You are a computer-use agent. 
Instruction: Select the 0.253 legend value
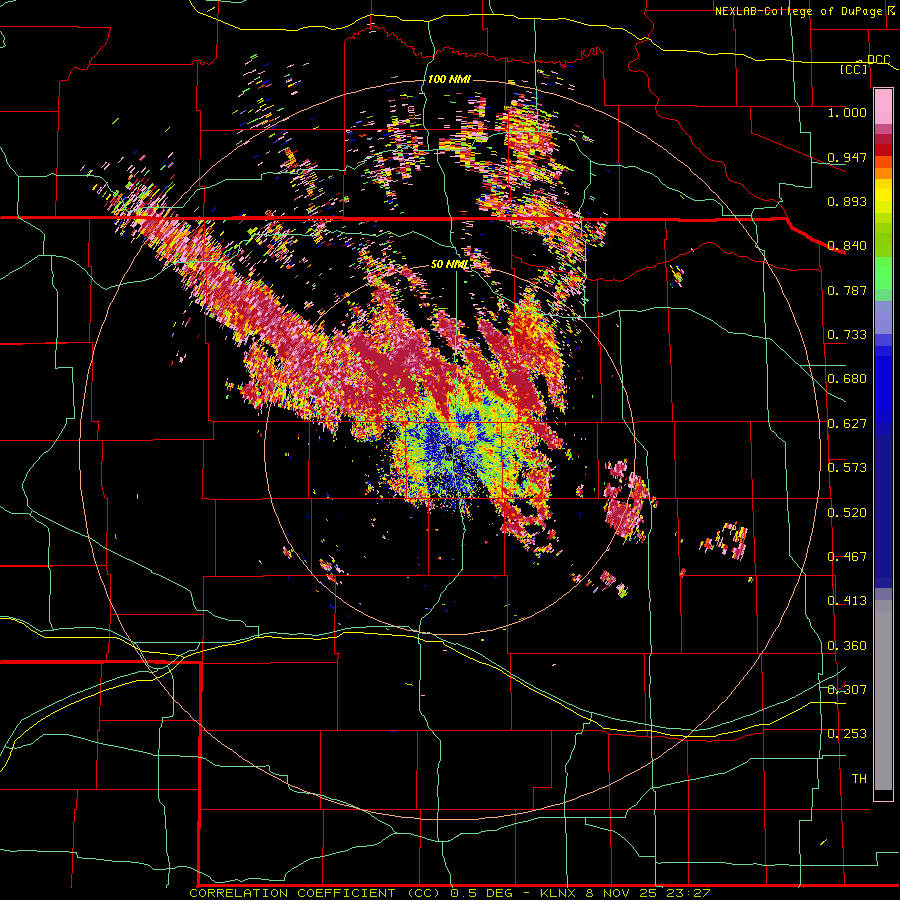click(x=847, y=734)
